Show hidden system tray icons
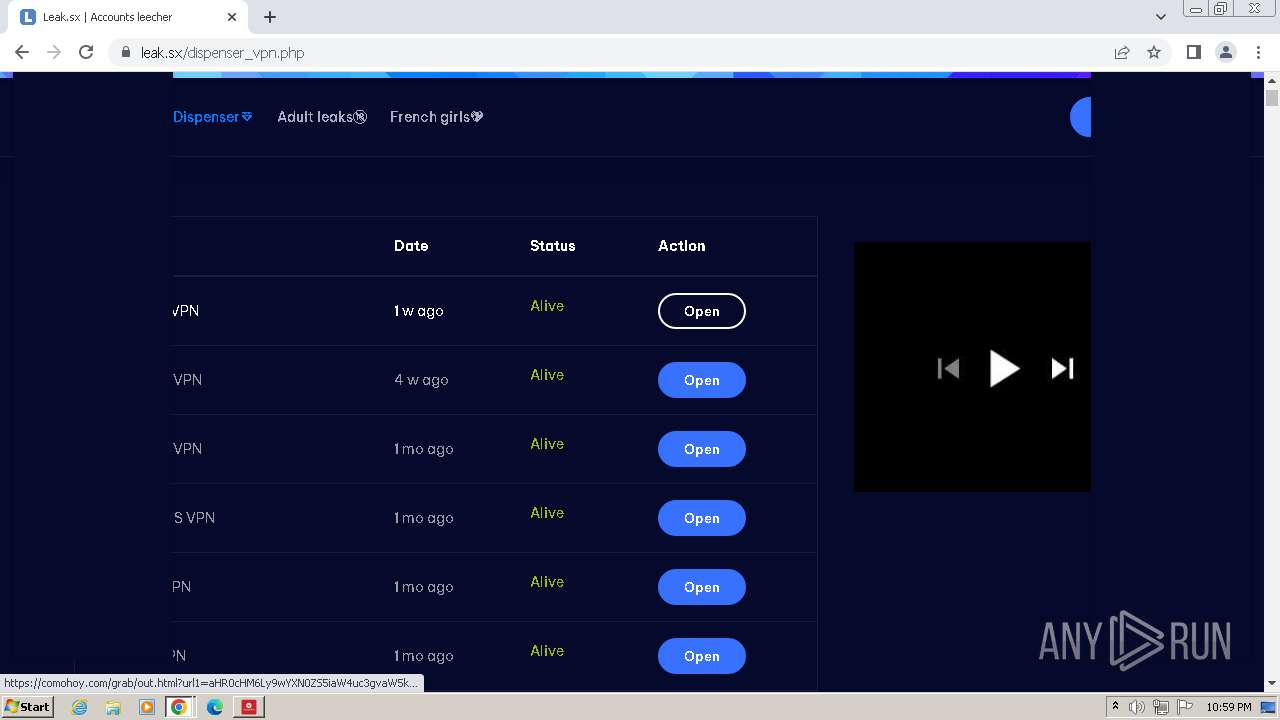This screenshot has width=1280, height=720. 1115,707
